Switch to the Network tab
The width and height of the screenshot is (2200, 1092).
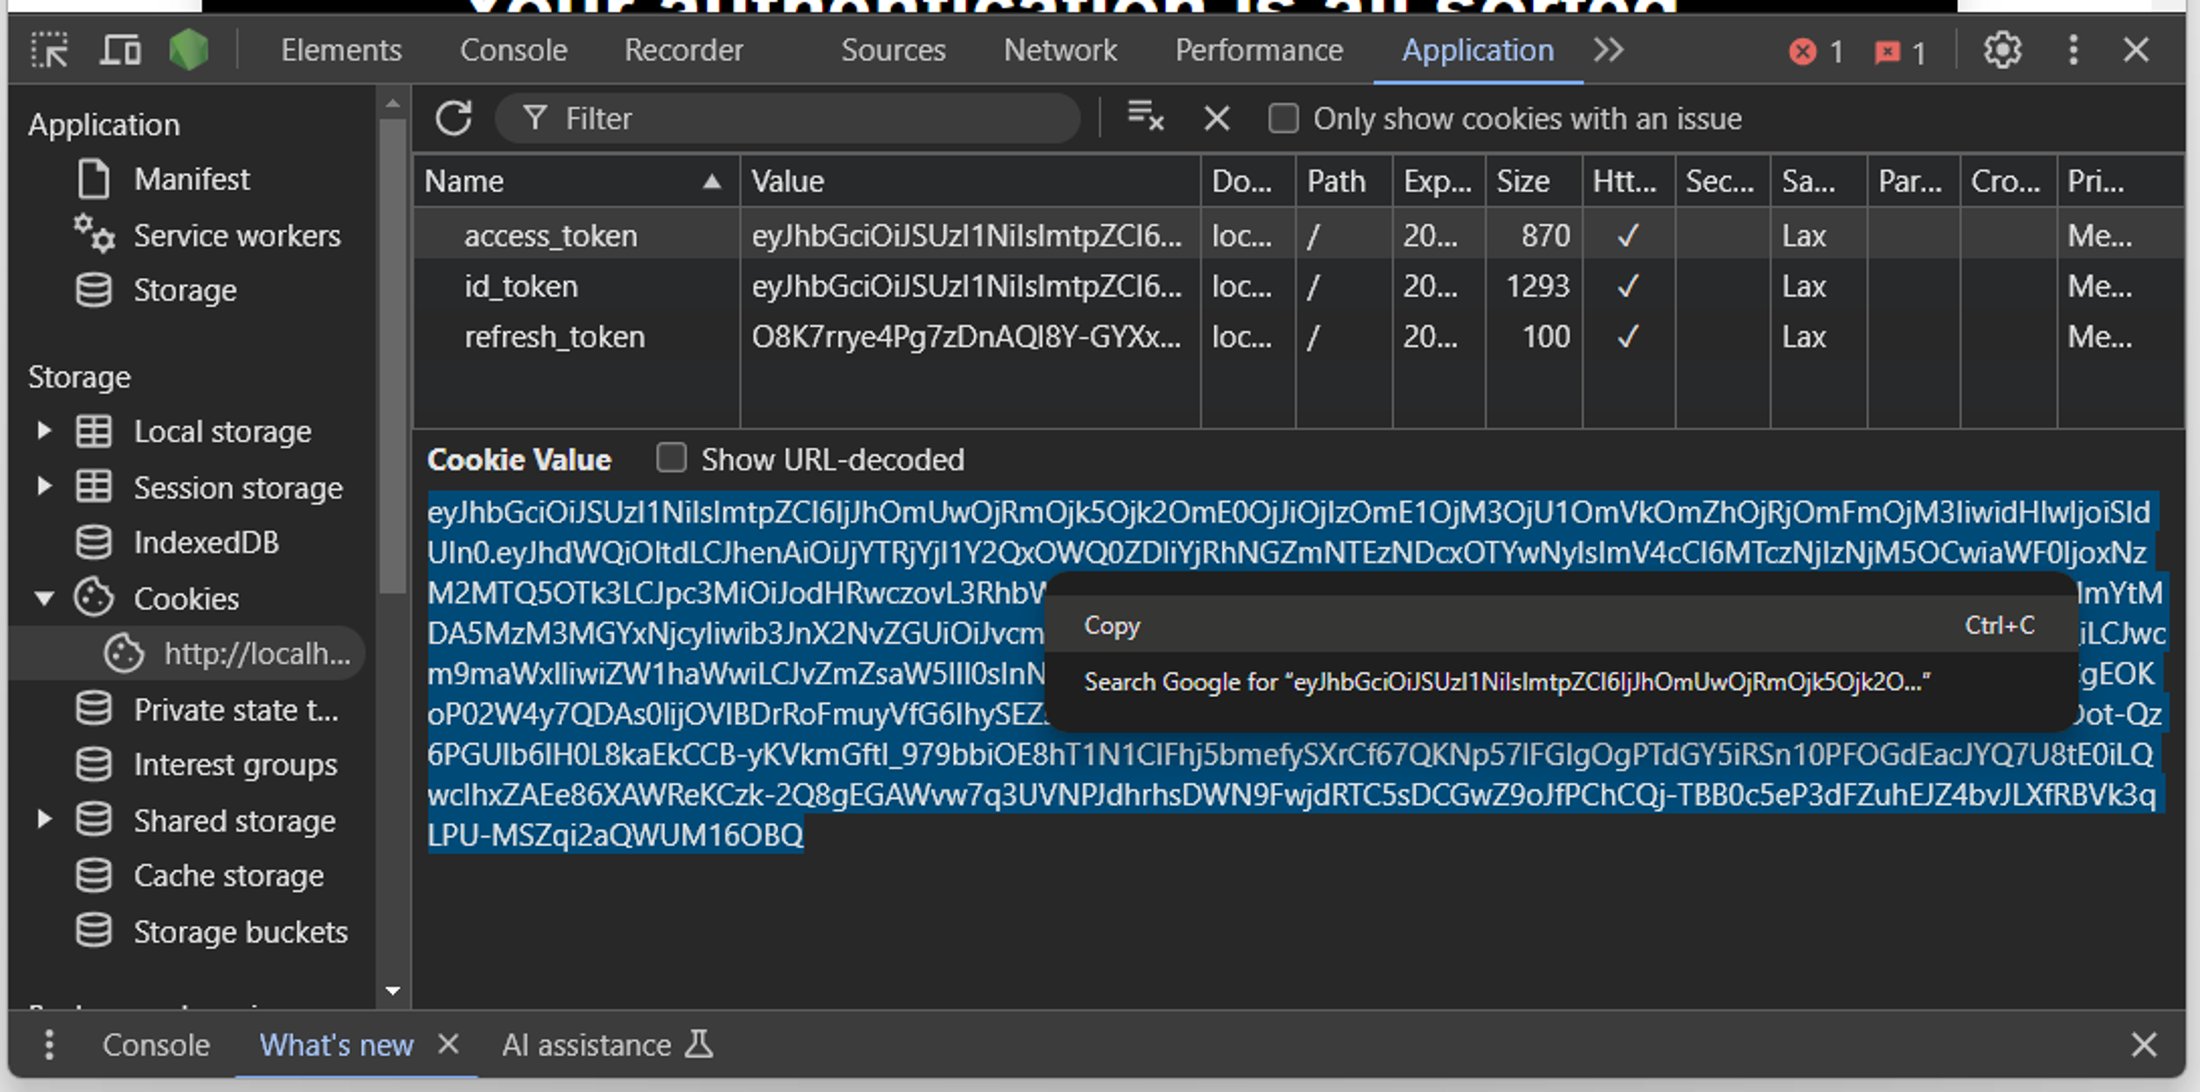coord(1060,50)
